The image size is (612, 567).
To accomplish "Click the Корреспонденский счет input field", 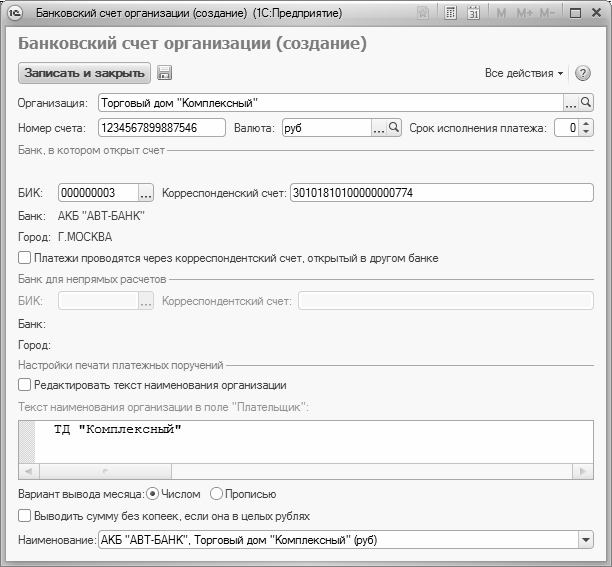I will click(x=442, y=193).
